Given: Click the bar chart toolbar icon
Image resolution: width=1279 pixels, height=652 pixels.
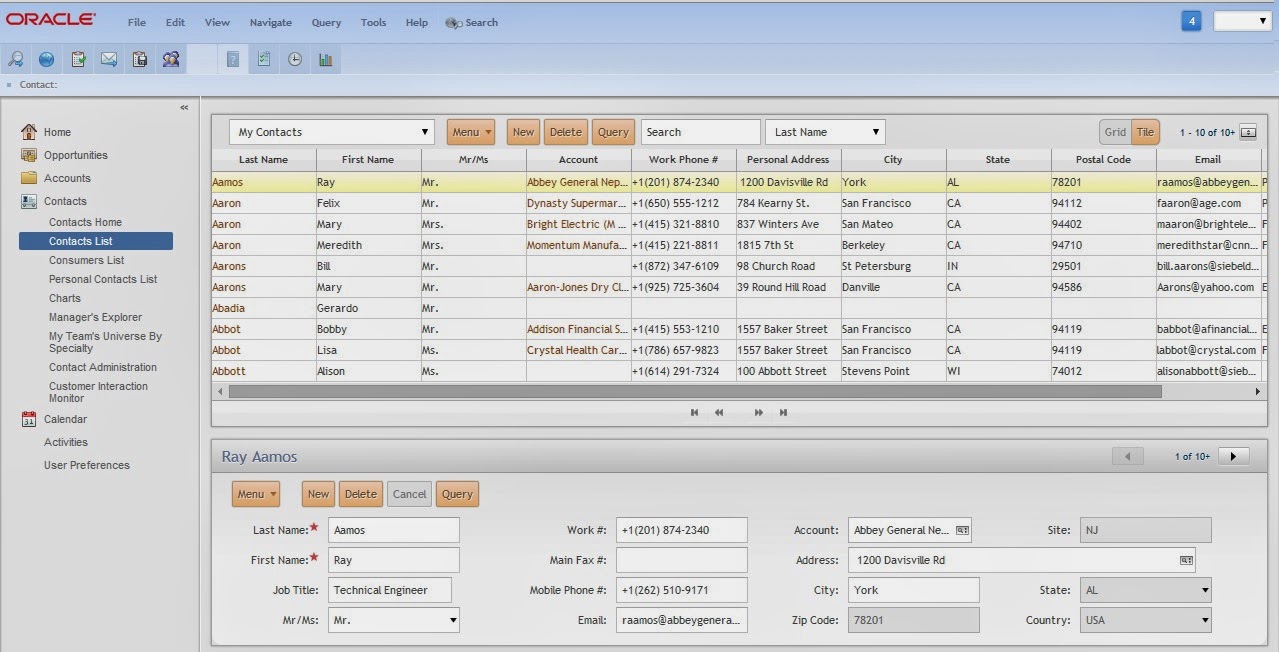Looking at the screenshot, I should (x=325, y=59).
